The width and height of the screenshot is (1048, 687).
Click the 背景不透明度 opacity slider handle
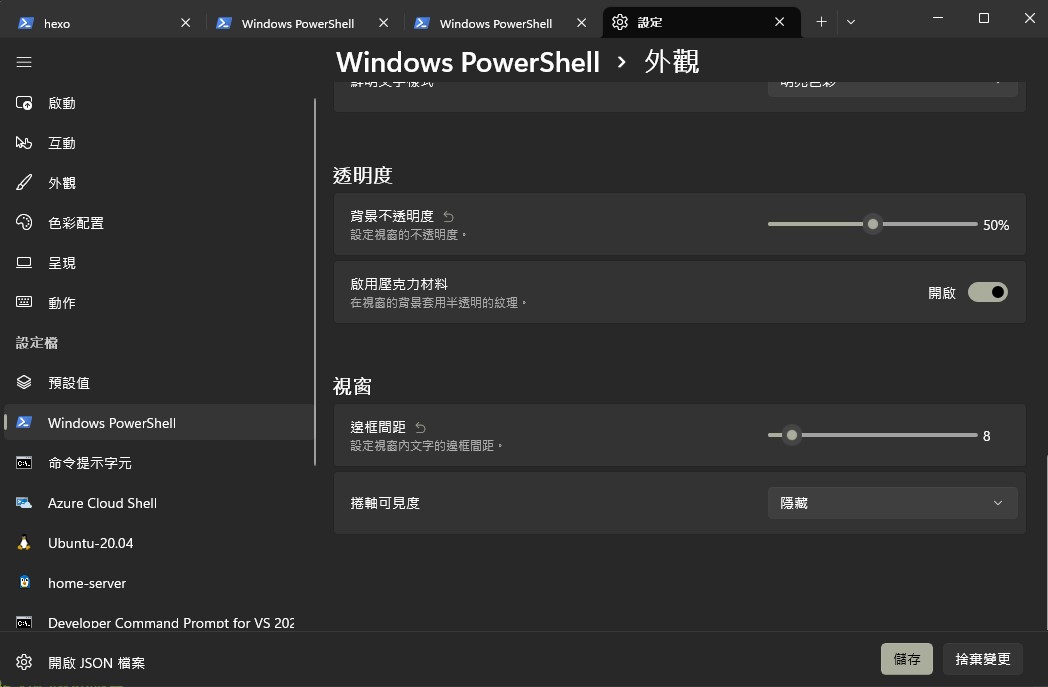[873, 224]
